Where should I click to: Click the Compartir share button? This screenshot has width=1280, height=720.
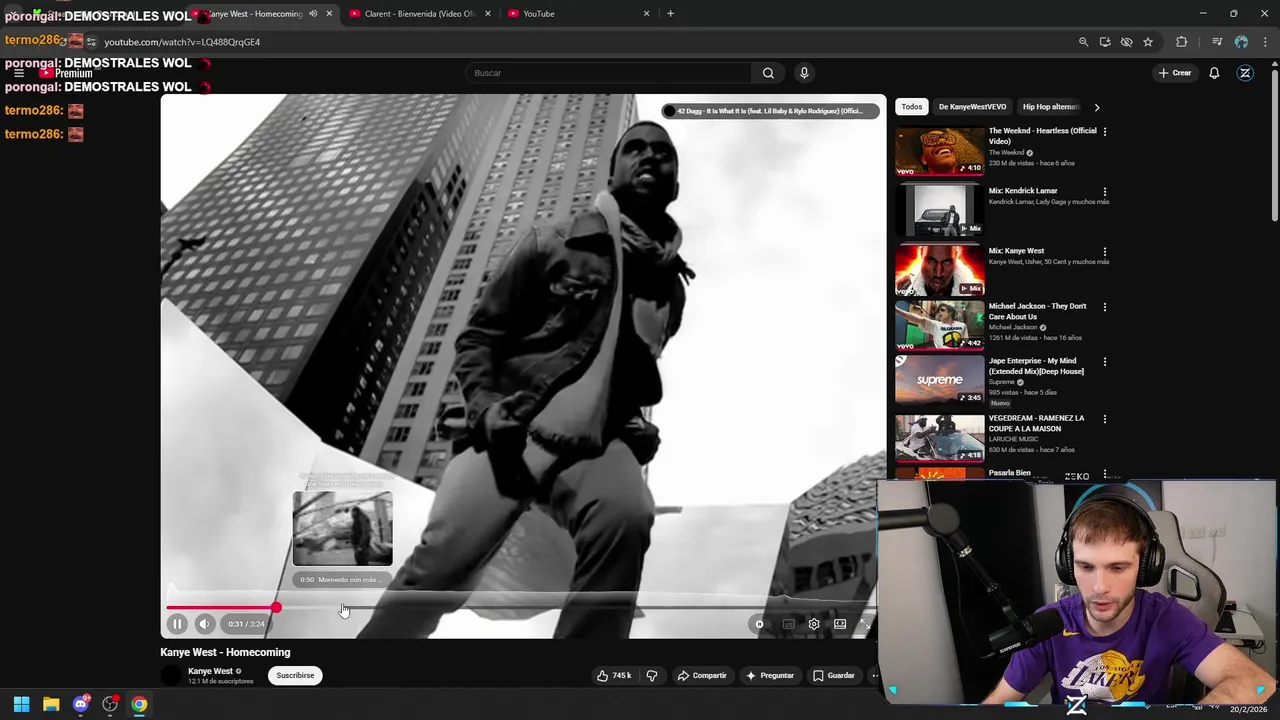click(702, 676)
